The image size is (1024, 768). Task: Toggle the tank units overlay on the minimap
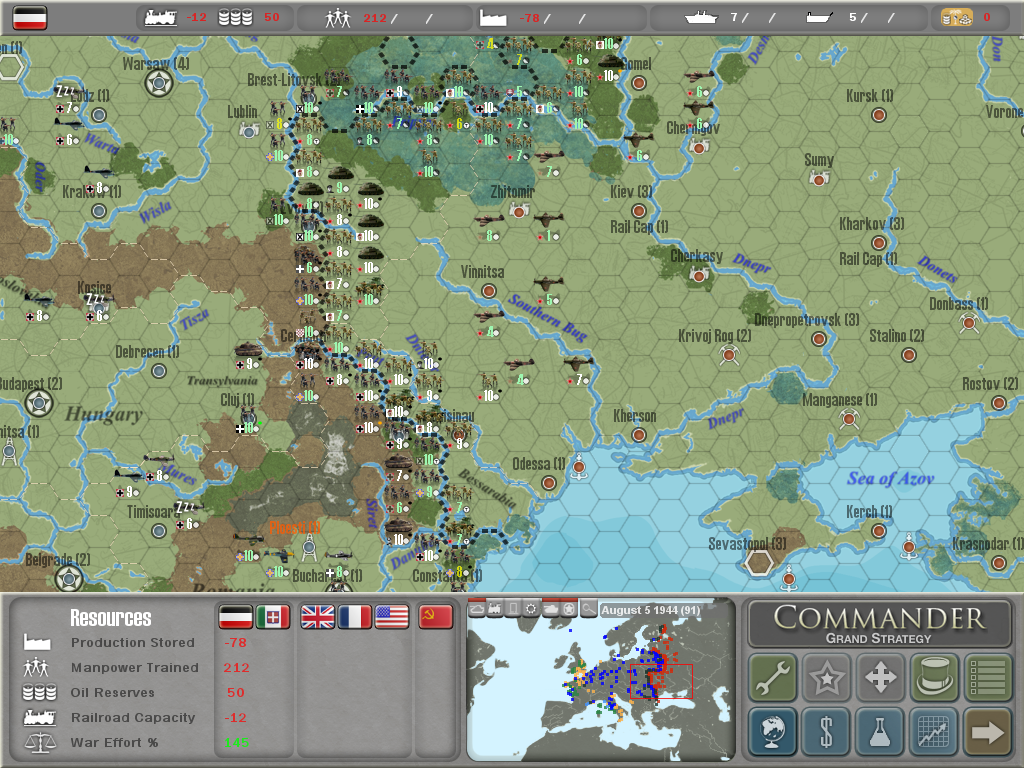click(551, 609)
